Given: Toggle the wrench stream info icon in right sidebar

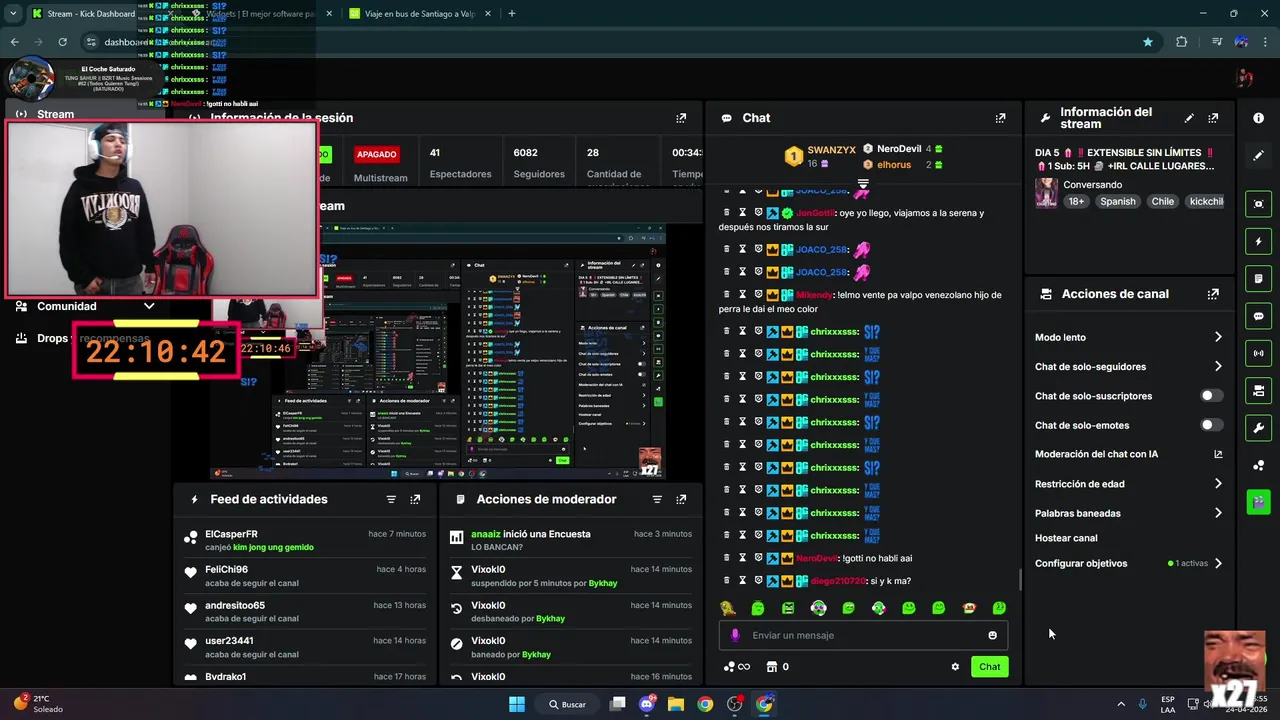Looking at the screenshot, I should point(1258,428).
